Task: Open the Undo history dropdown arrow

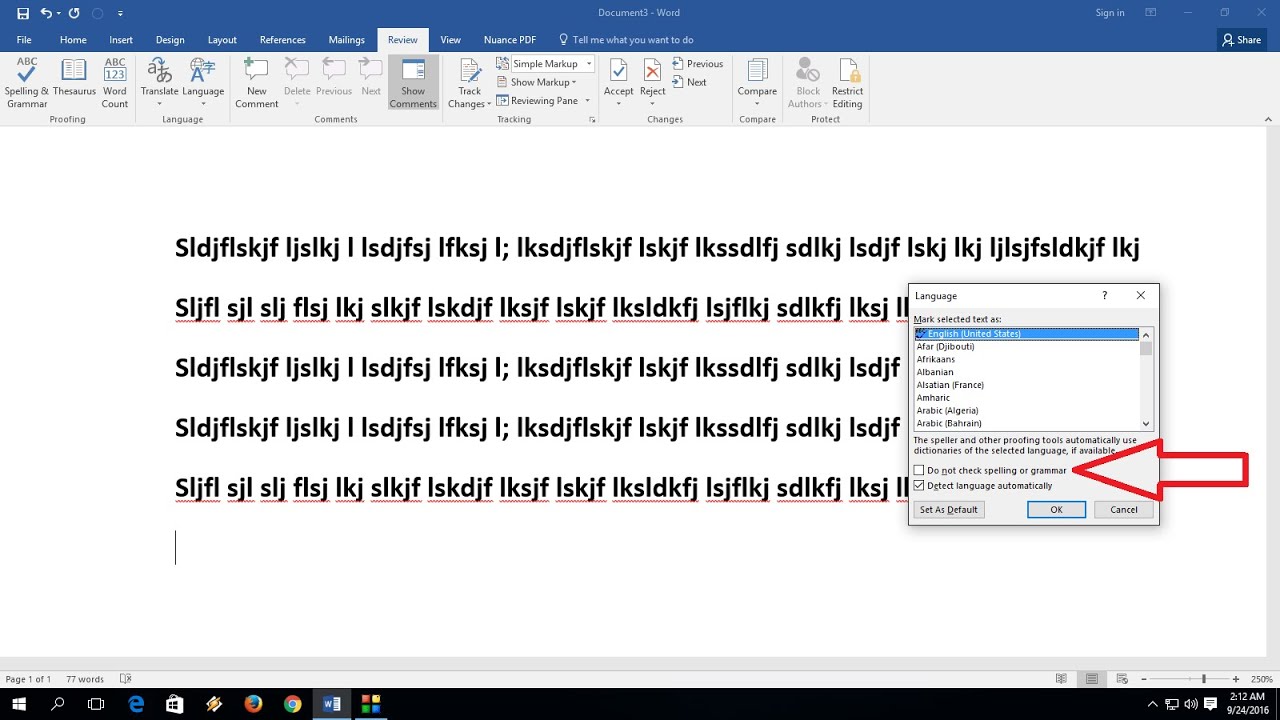Action: tap(59, 13)
